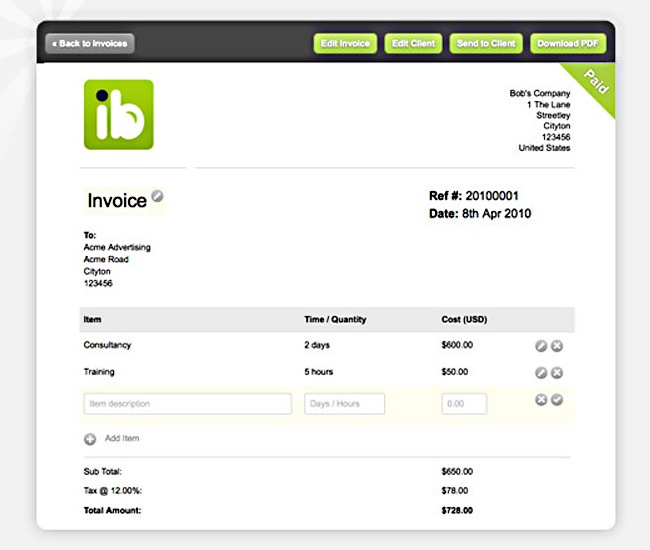Send the invoice to client

pyautogui.click(x=486, y=43)
